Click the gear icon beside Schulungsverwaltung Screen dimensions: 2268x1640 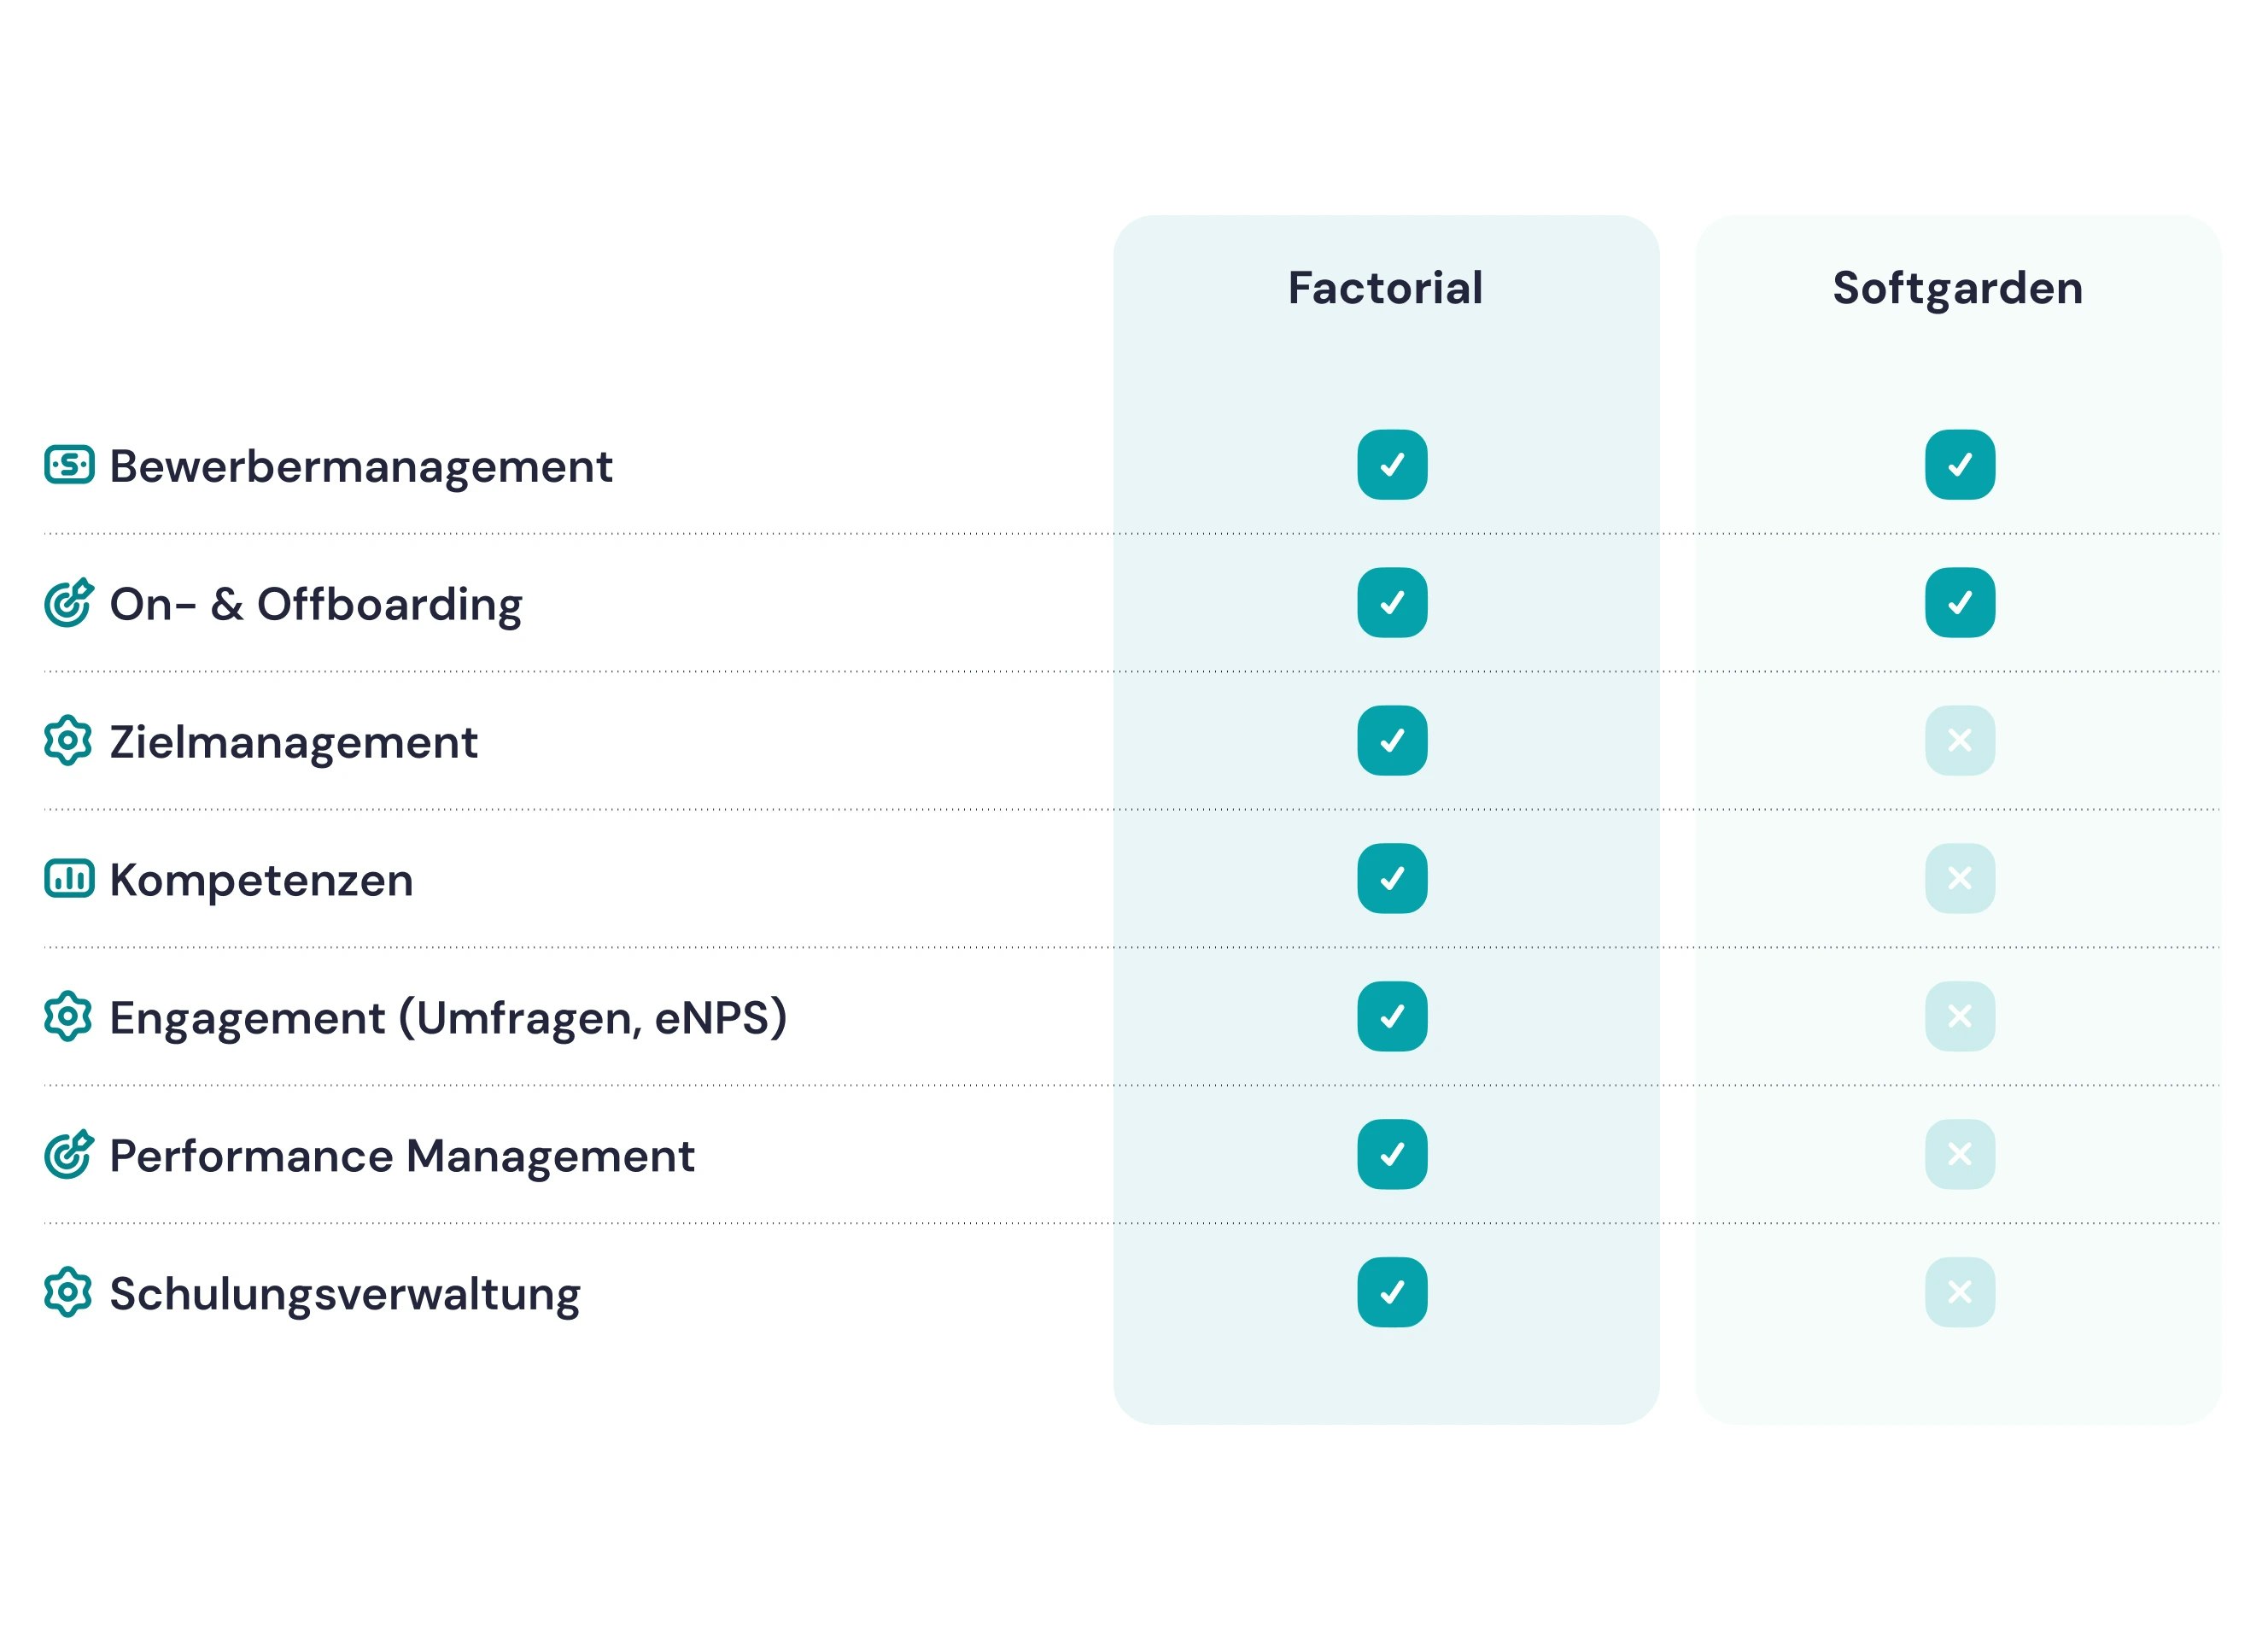click(x=68, y=1293)
